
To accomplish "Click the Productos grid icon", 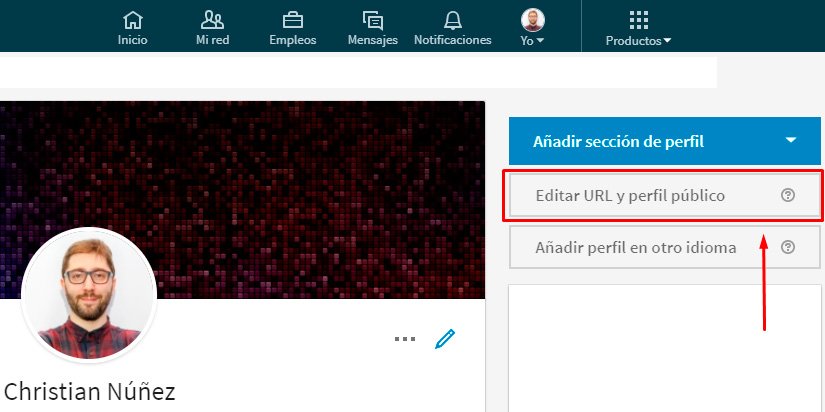I will [x=639, y=20].
